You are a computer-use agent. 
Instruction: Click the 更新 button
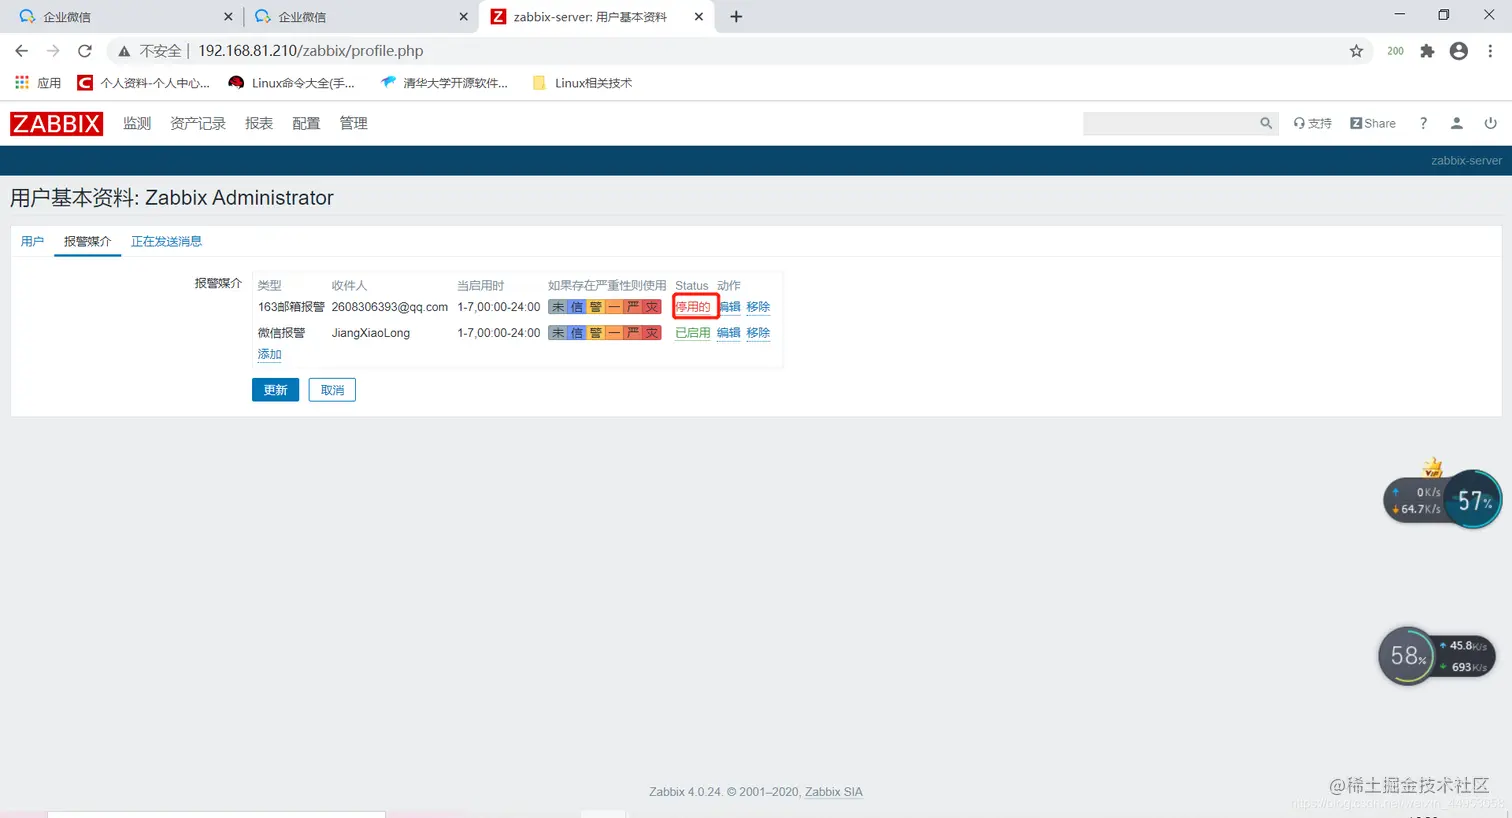(x=276, y=390)
